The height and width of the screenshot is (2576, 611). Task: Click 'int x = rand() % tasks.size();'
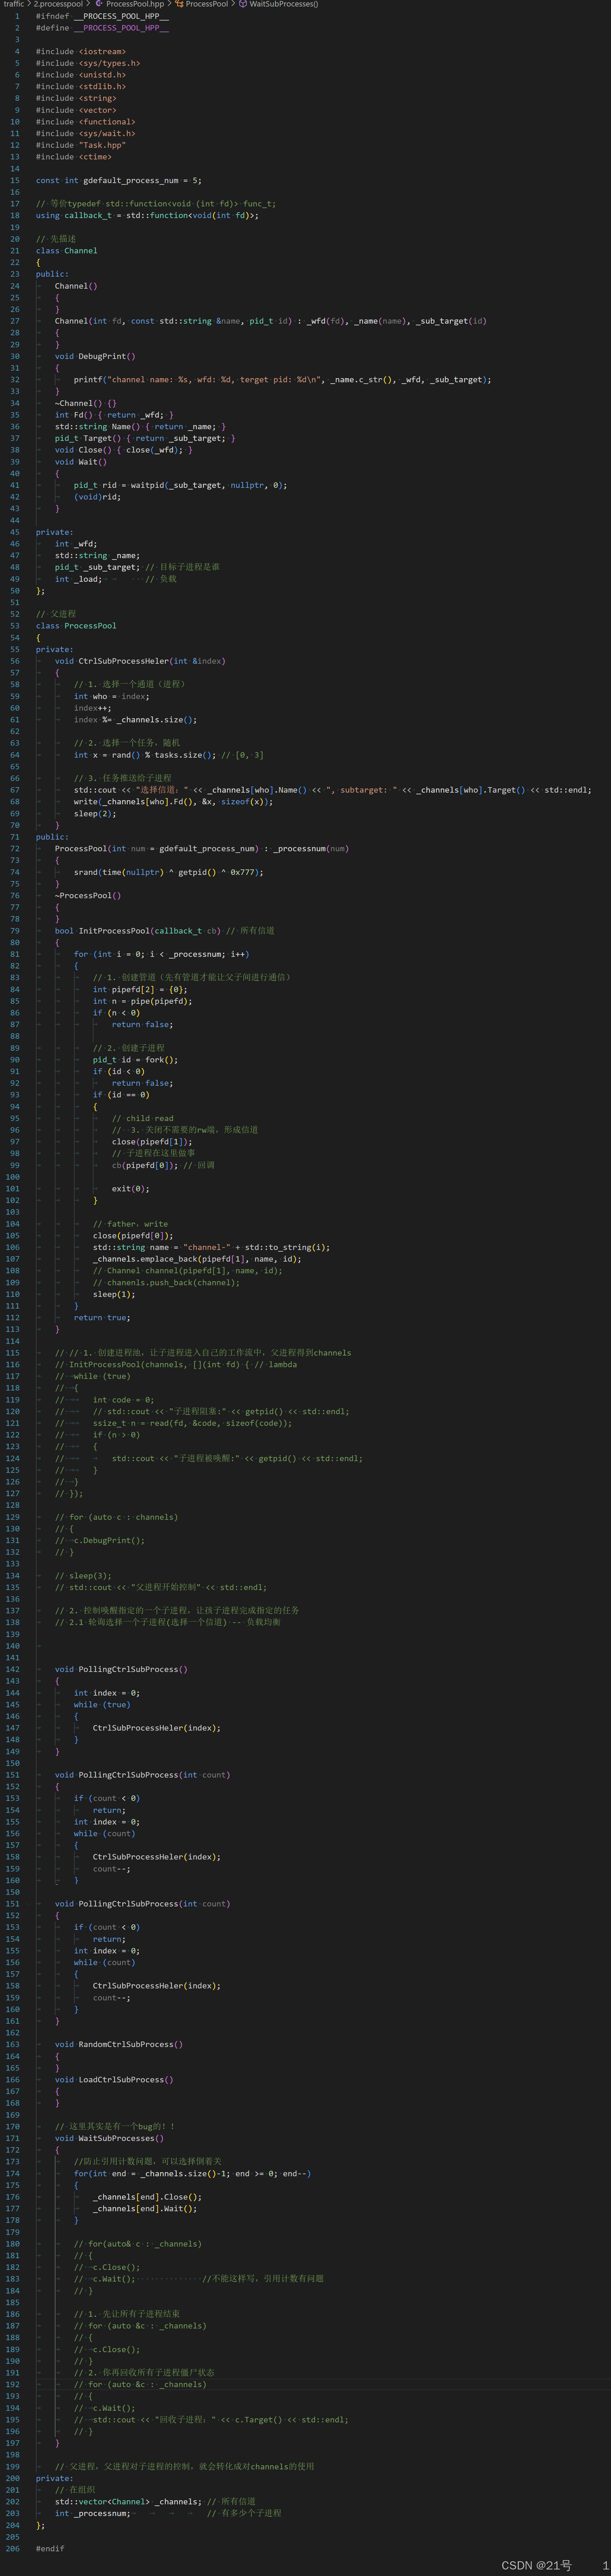coord(145,755)
